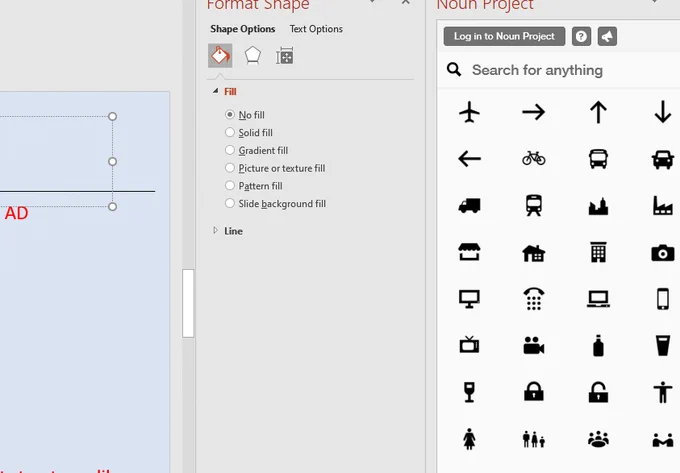Insert the train icon
Image resolution: width=680 pixels, height=473 pixels.
point(533,206)
